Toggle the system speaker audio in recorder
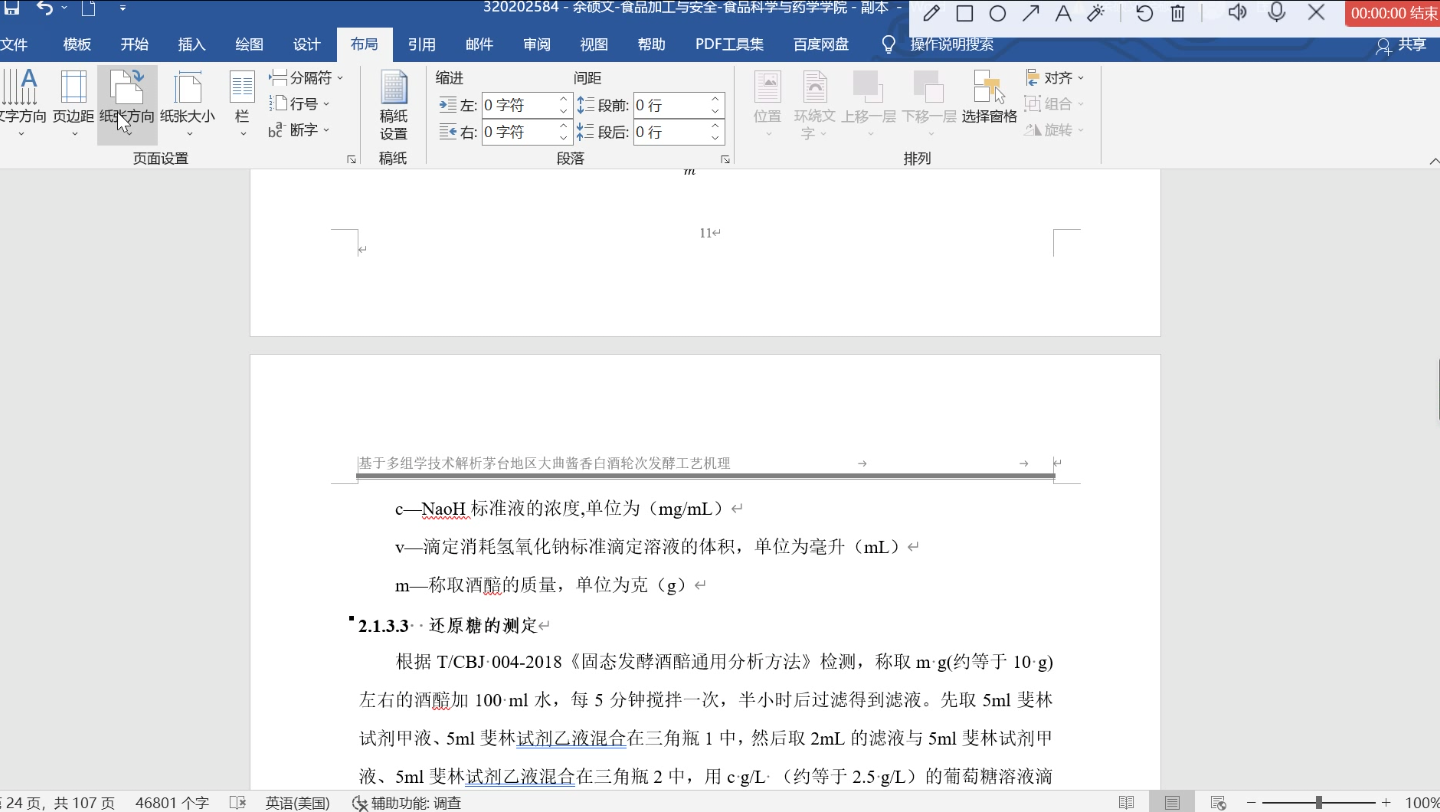1440x812 pixels. pyautogui.click(x=1238, y=12)
